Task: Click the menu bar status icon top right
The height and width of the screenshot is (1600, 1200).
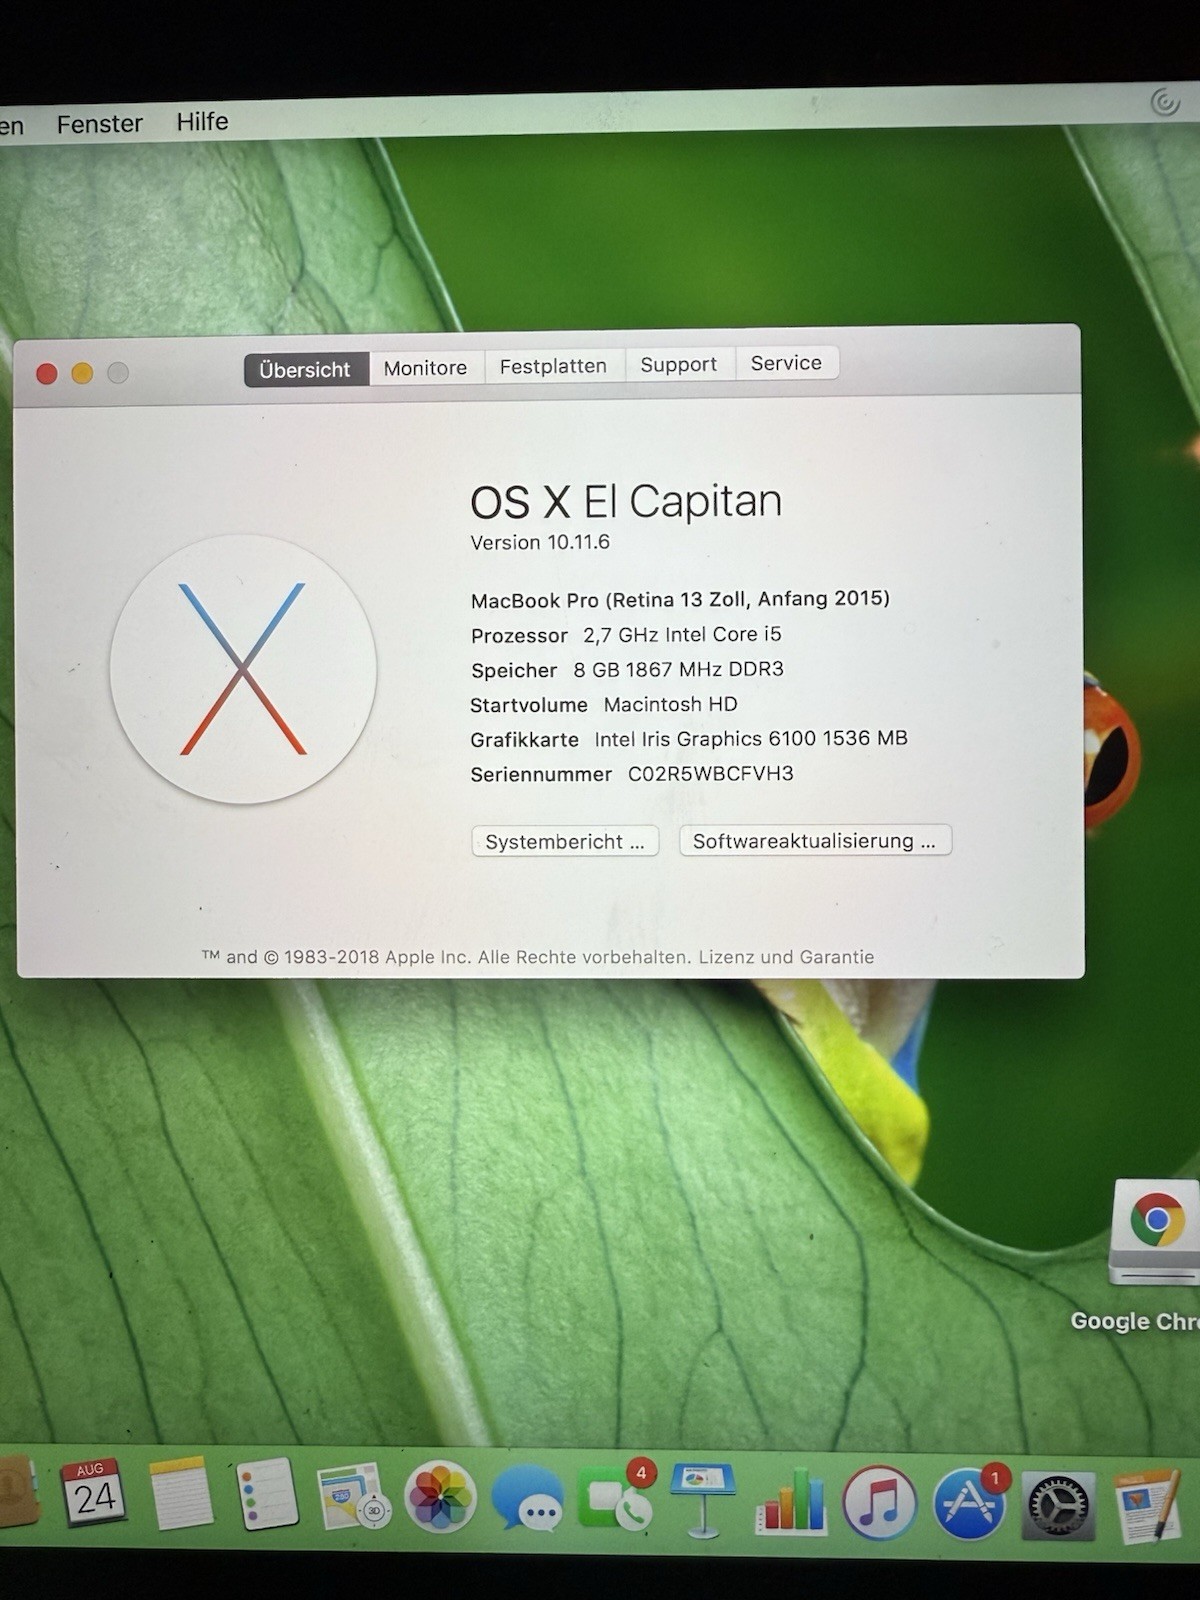Action: (x=1165, y=102)
